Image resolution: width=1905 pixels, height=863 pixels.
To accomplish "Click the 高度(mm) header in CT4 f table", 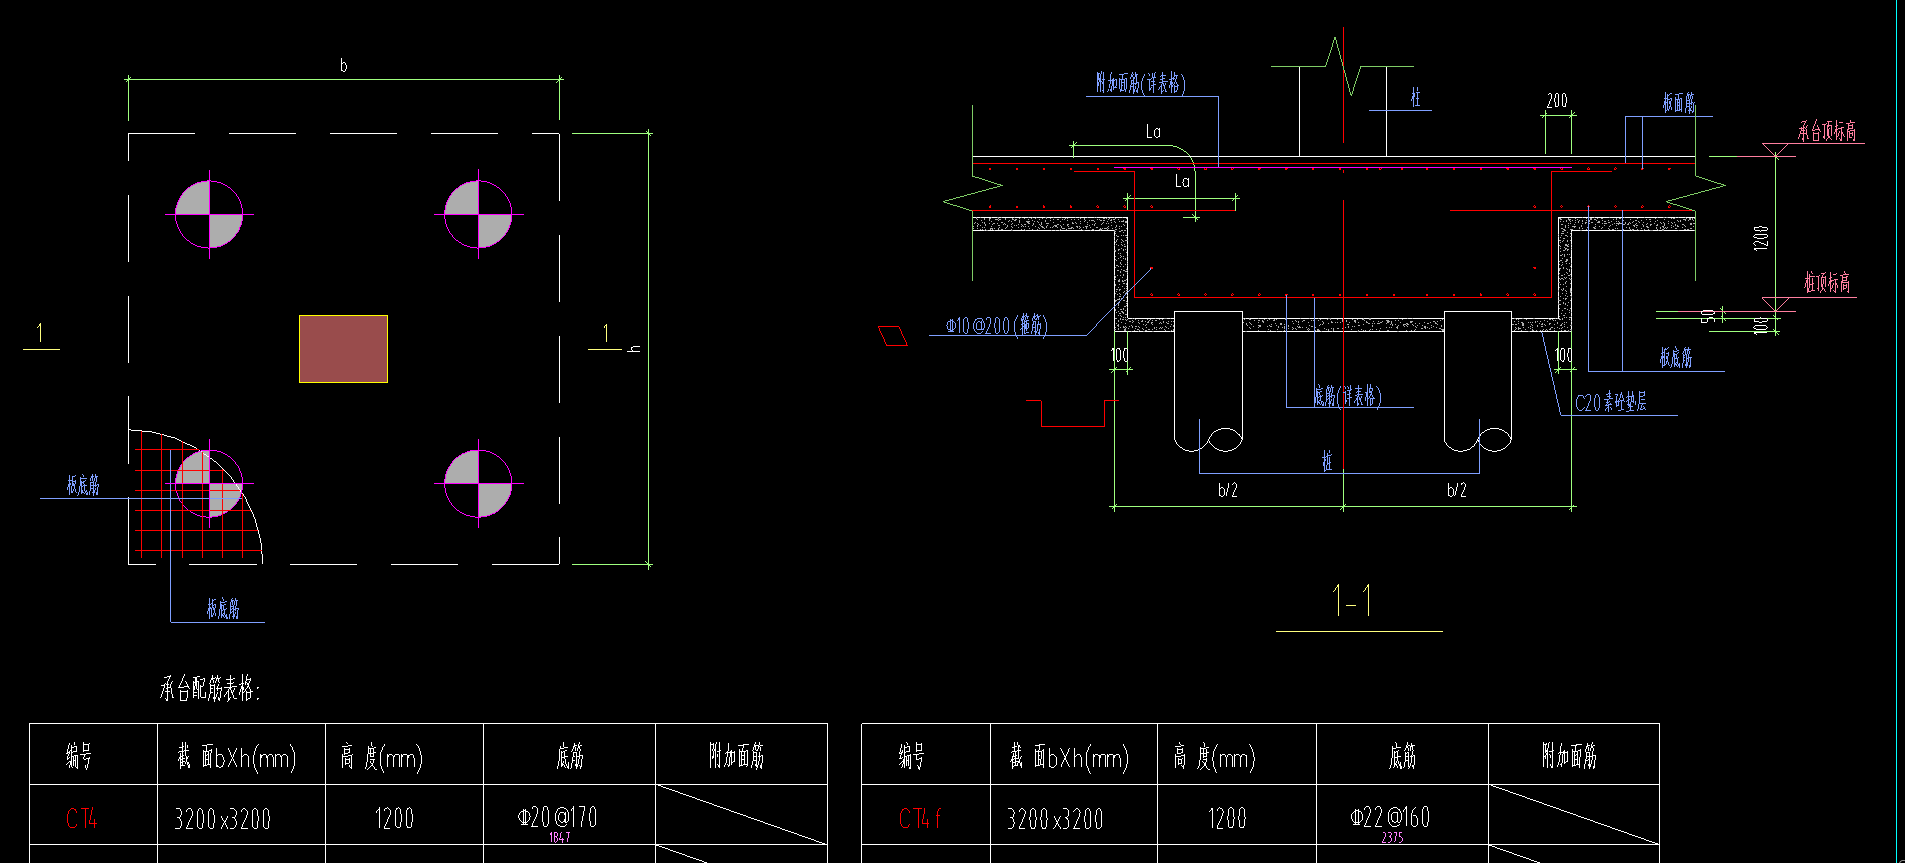I will [1214, 758].
